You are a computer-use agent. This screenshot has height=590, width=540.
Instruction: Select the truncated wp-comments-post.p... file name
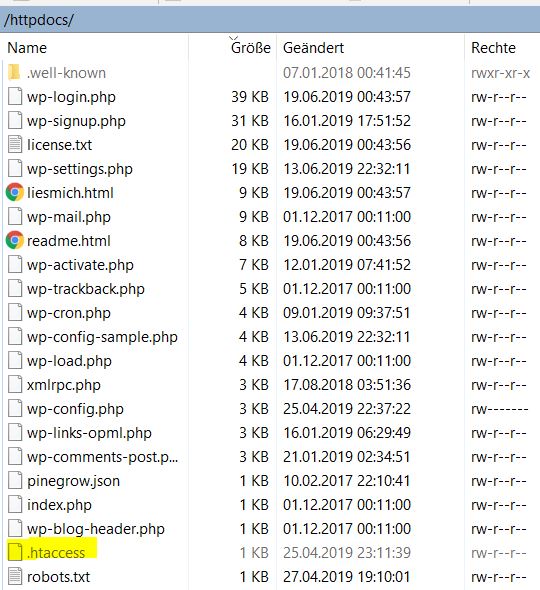pos(102,458)
